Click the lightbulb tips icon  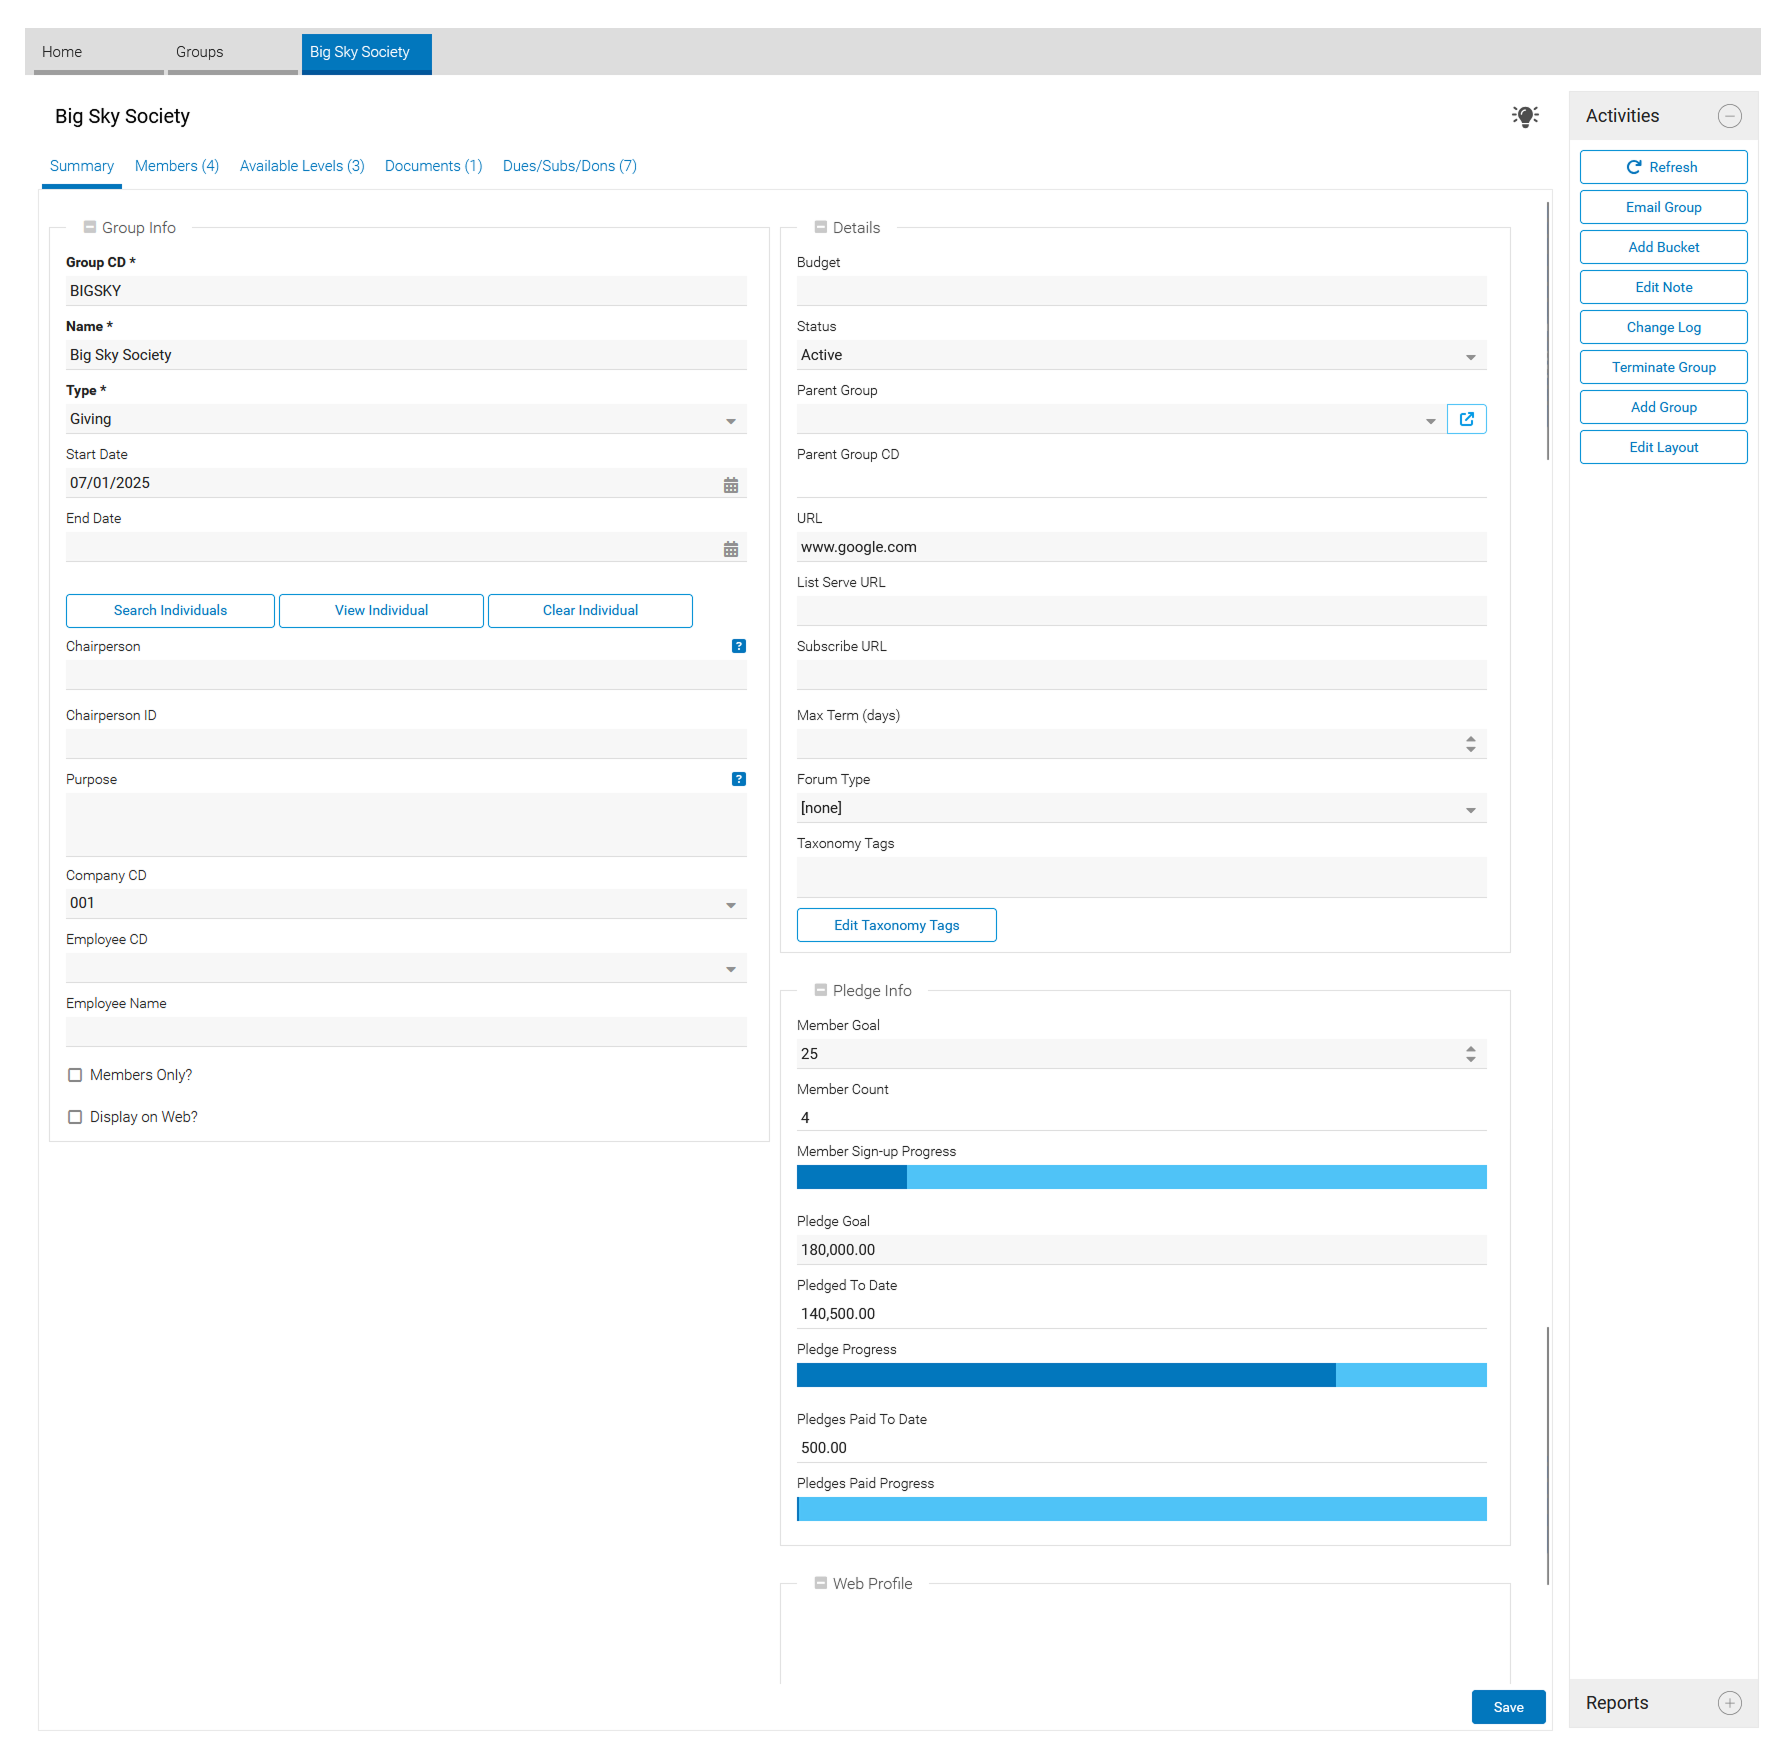[1525, 116]
